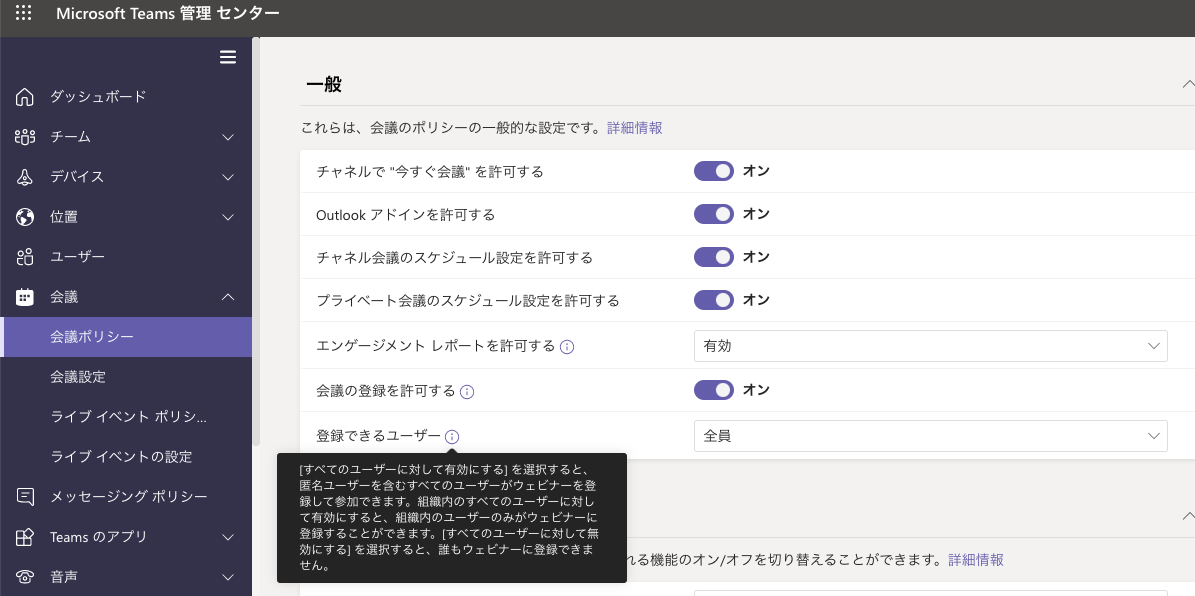Viewport: 1195px width, 596px height.
Task: Collapse 会議 menu chevron
Action: point(228,297)
